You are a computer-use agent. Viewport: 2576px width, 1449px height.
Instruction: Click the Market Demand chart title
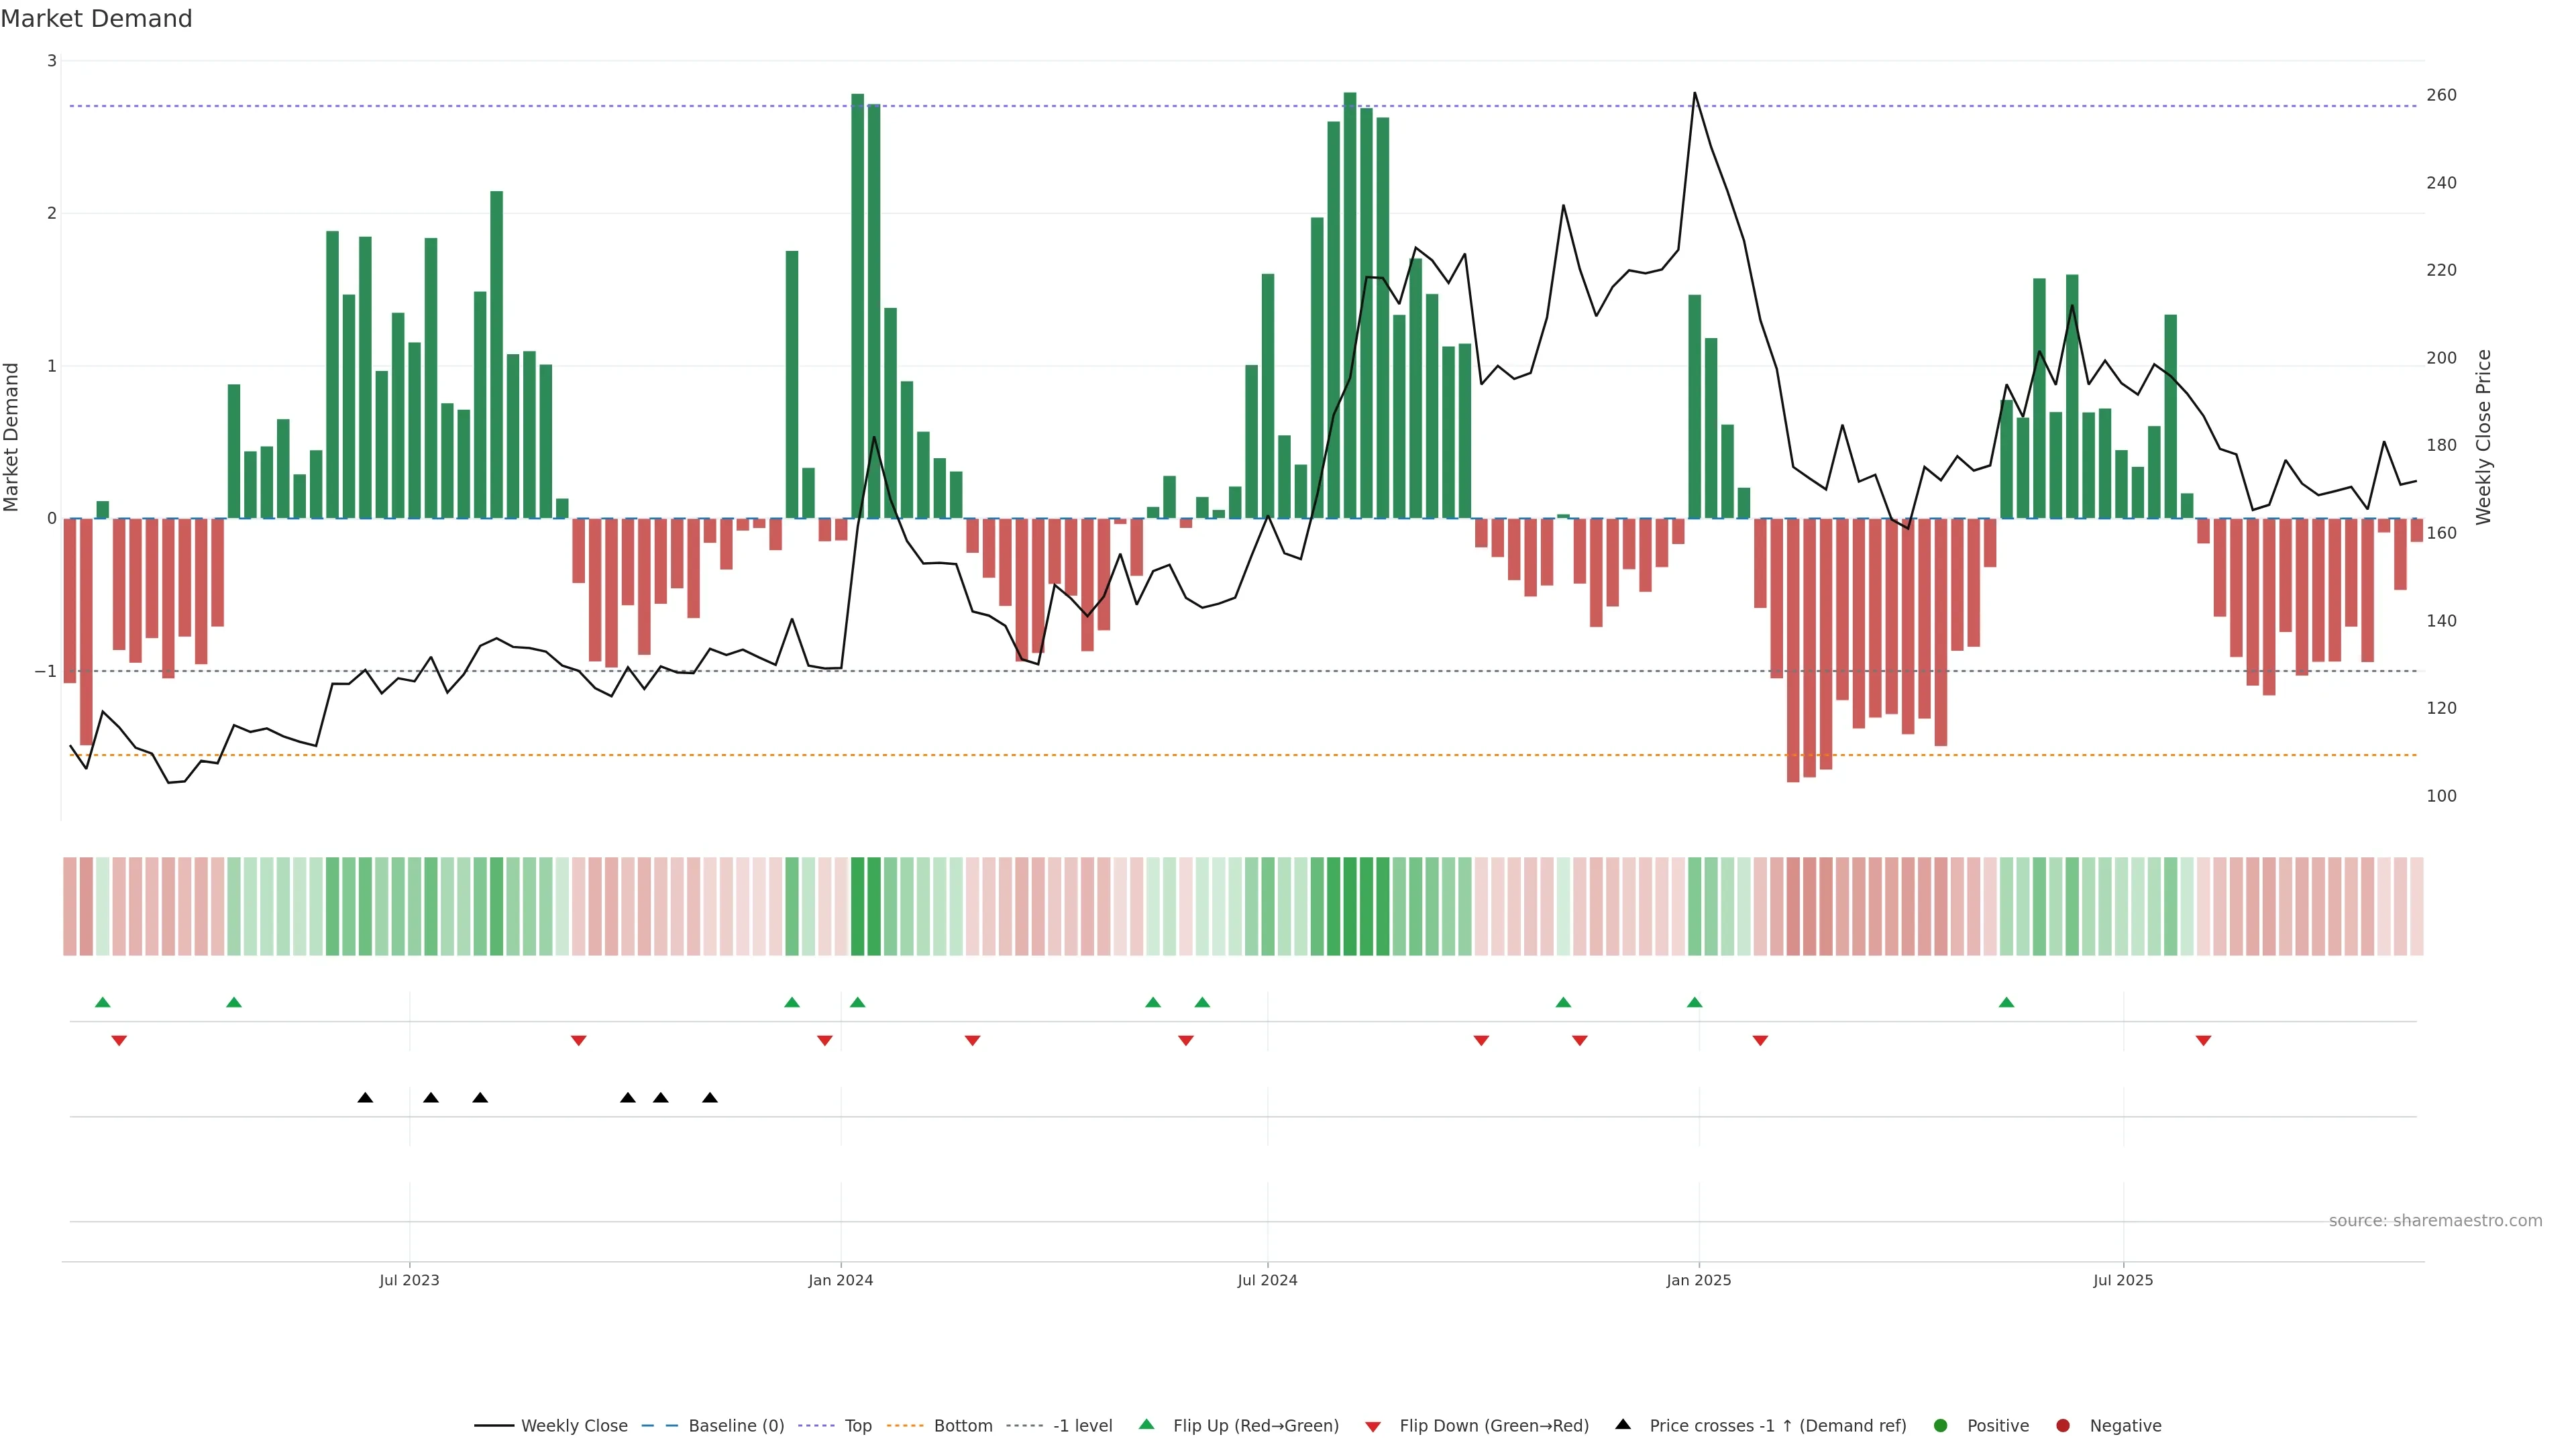96,19
